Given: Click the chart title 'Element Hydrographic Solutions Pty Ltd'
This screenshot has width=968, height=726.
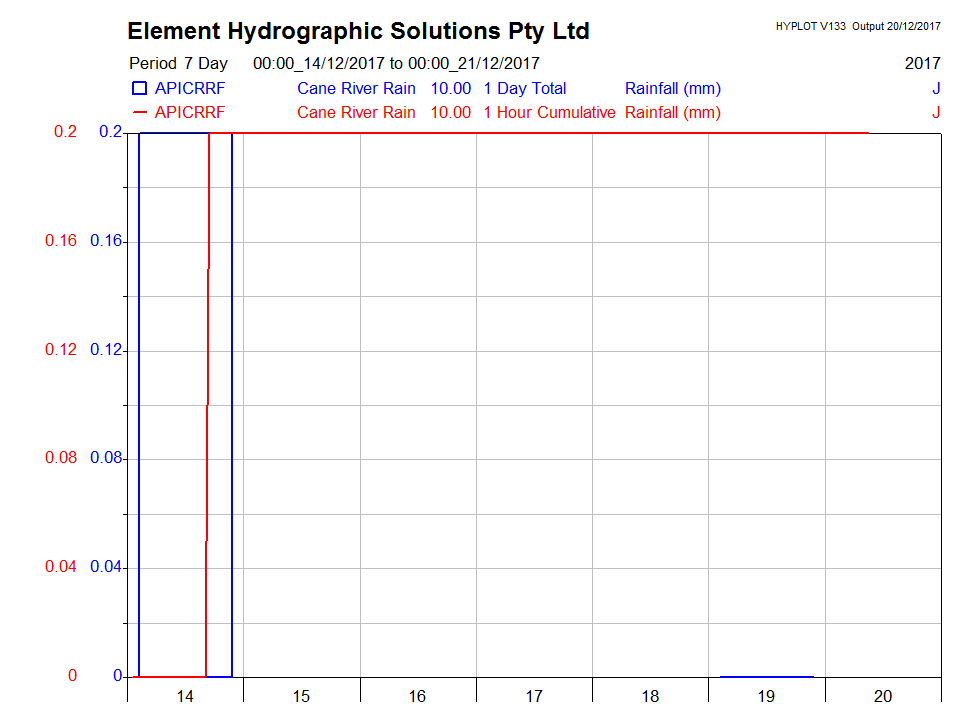Looking at the screenshot, I should [358, 31].
